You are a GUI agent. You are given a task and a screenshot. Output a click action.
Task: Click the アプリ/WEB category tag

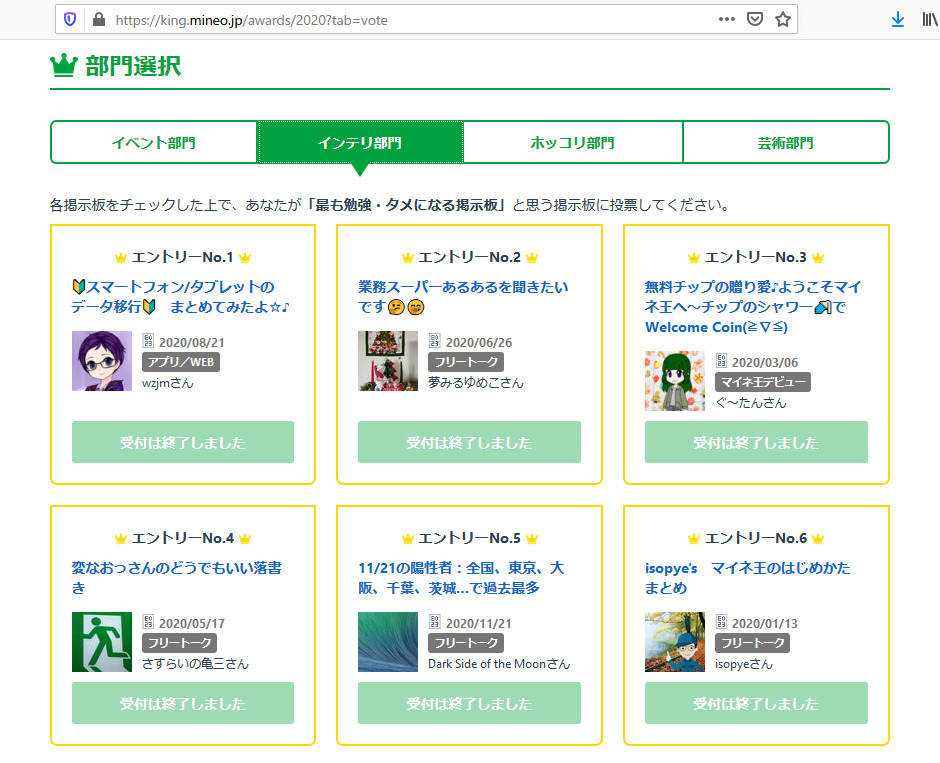(x=181, y=362)
